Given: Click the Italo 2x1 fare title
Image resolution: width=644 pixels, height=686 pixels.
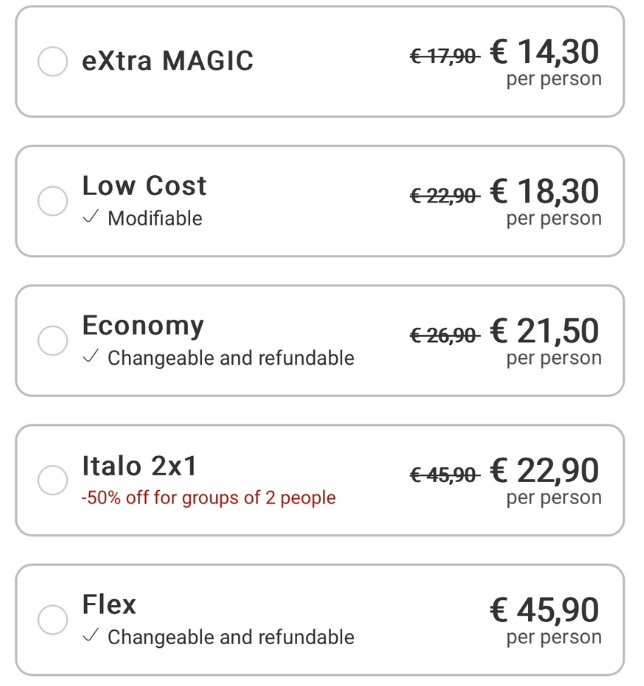Looking at the screenshot, I should (x=140, y=466).
